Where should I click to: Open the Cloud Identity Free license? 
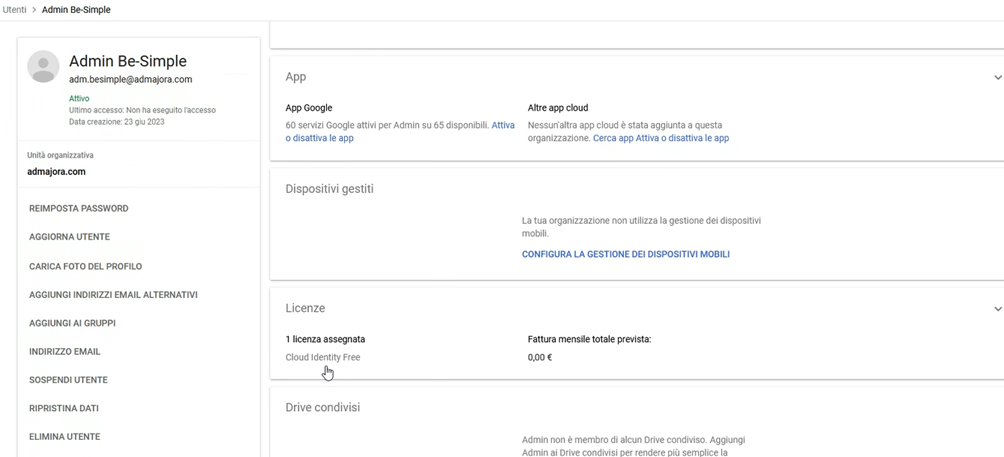coord(323,358)
